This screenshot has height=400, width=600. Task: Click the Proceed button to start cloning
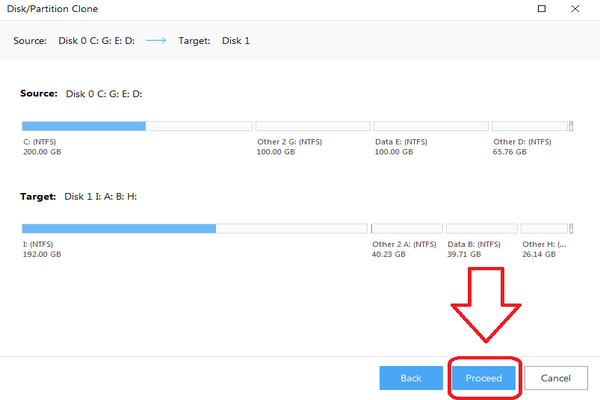(484, 378)
